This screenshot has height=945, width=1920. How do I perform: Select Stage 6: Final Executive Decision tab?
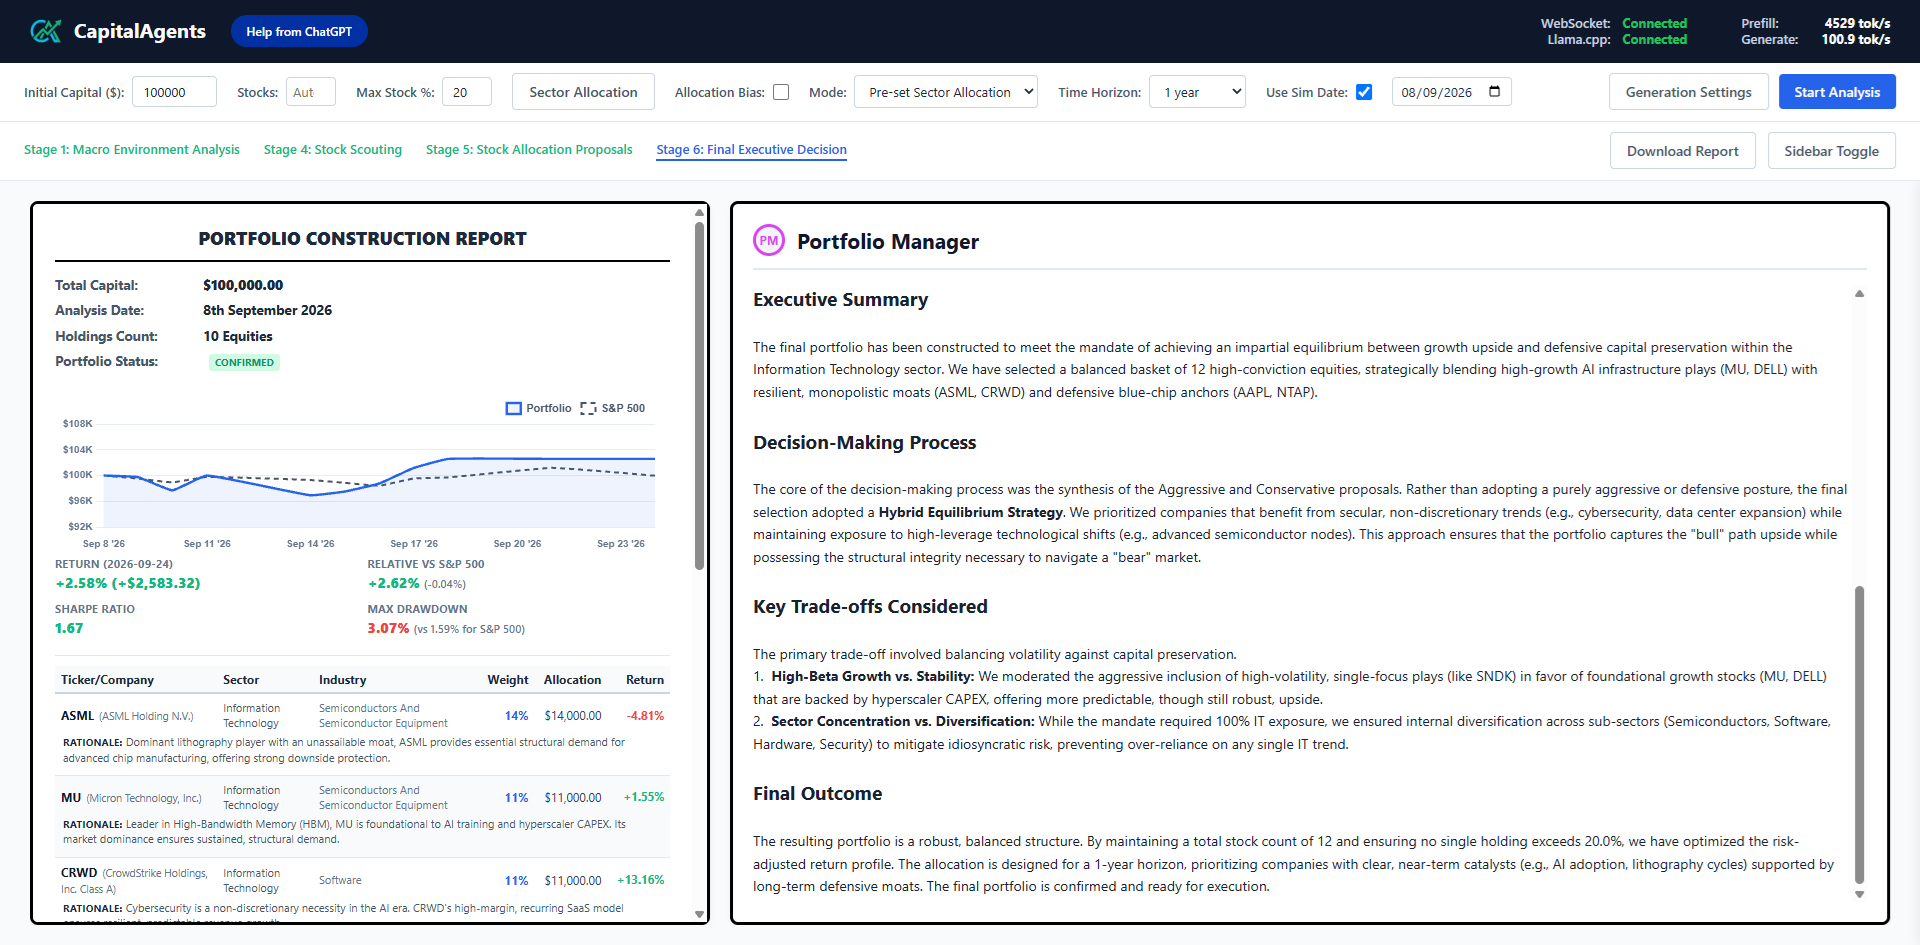(751, 150)
